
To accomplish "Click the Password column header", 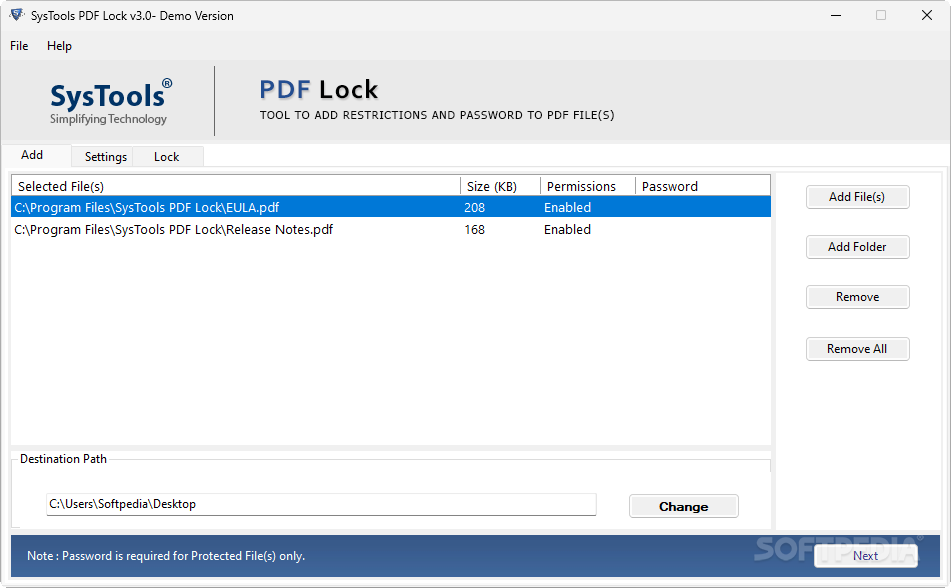I will tap(703, 186).
